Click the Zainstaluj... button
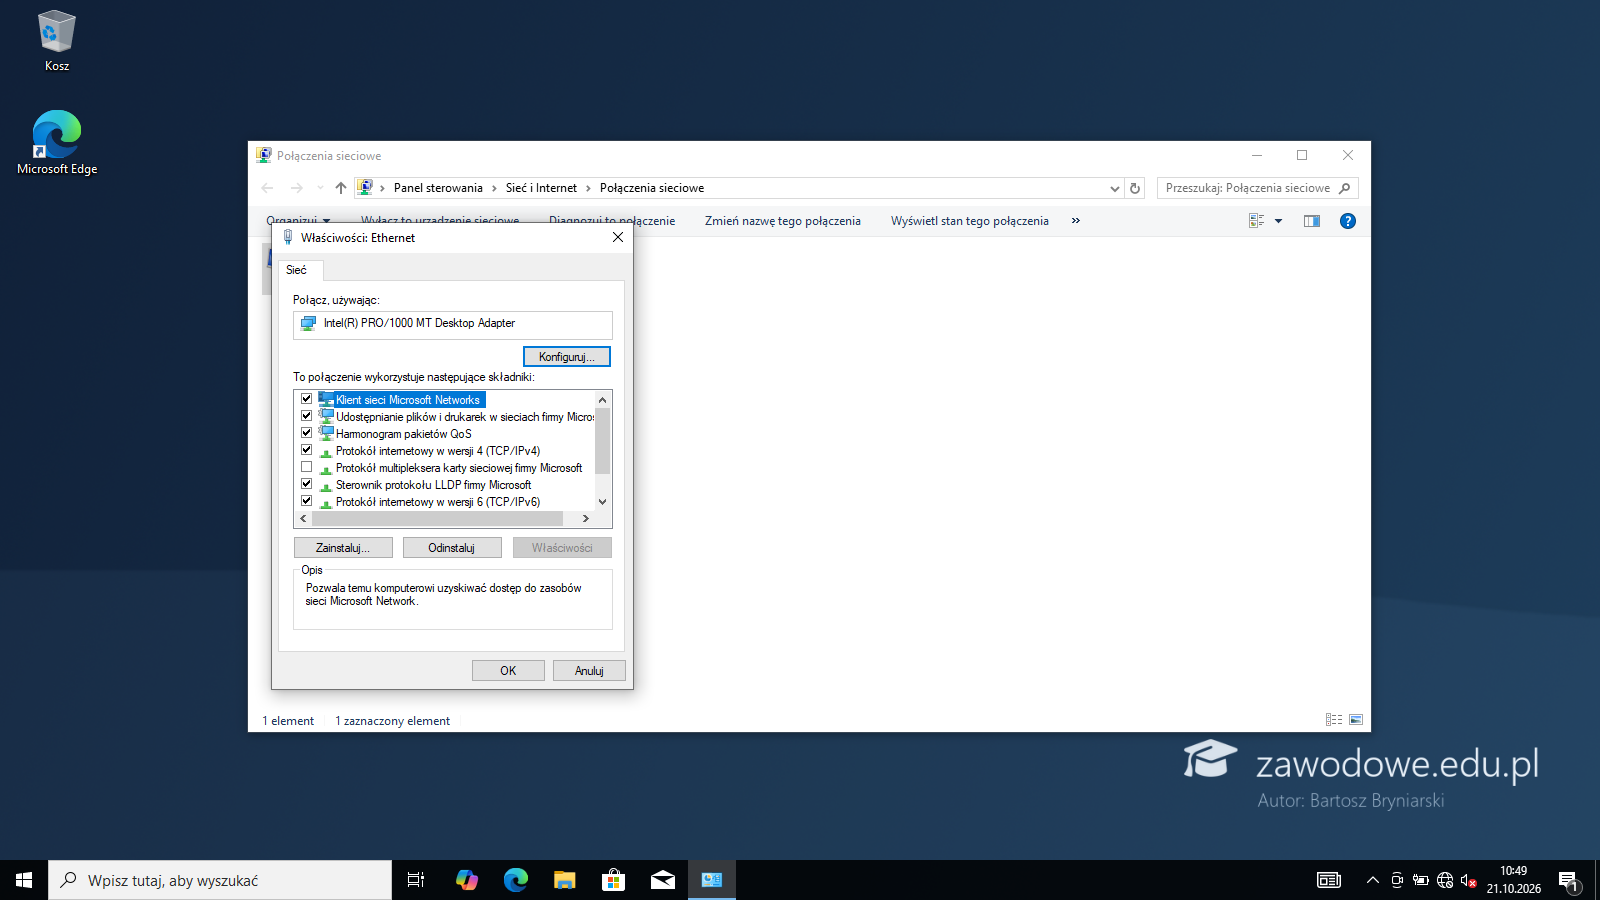 tap(343, 548)
